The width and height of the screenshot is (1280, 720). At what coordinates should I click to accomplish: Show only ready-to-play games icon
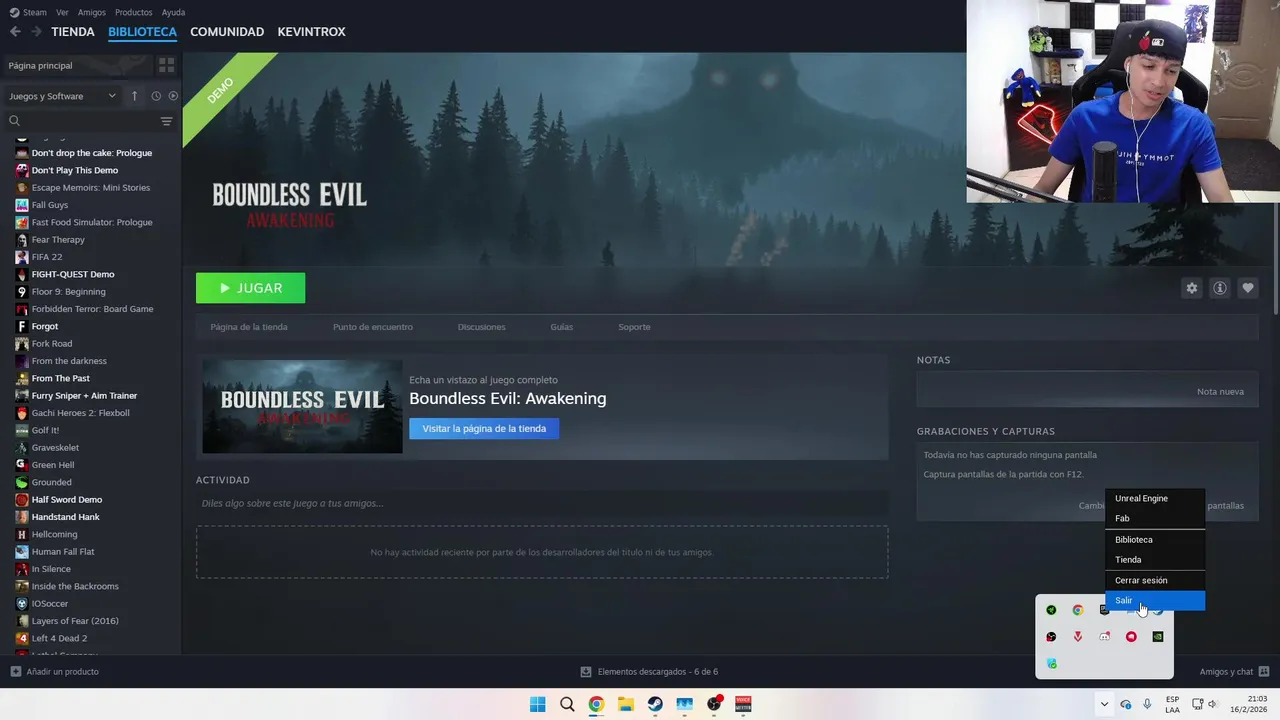pyautogui.click(x=173, y=96)
